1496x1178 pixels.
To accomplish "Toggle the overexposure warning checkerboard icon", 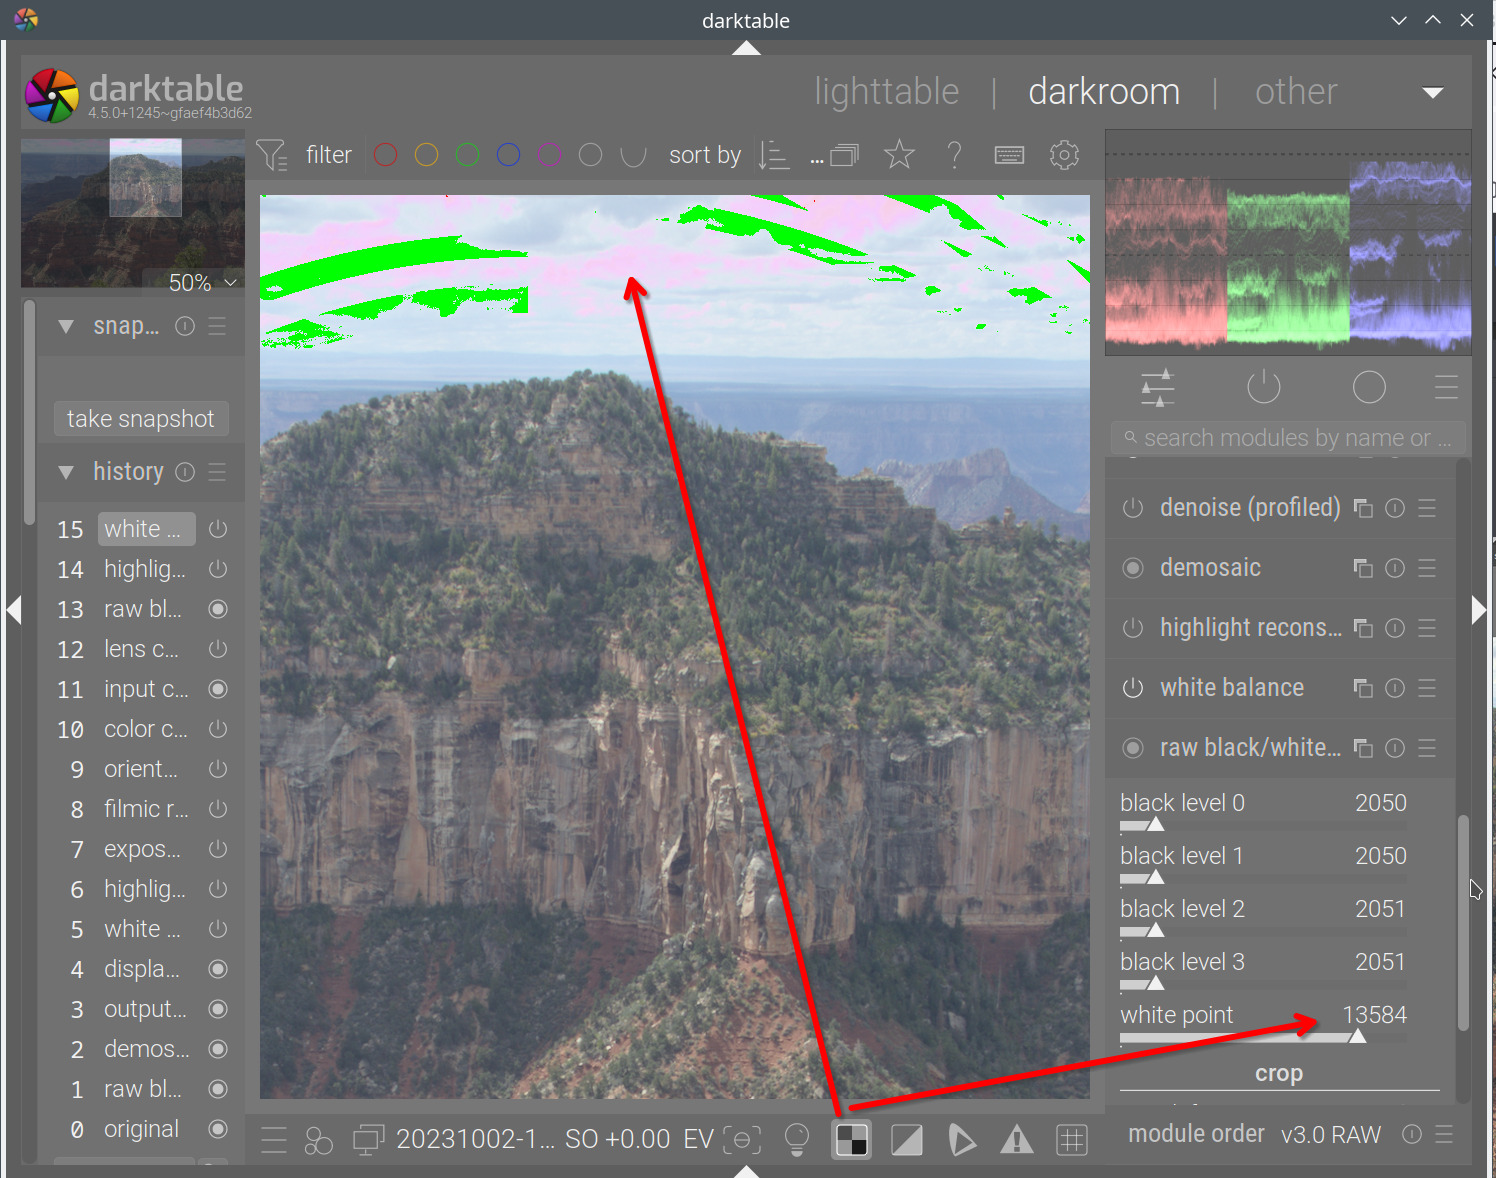I will click(x=851, y=1139).
